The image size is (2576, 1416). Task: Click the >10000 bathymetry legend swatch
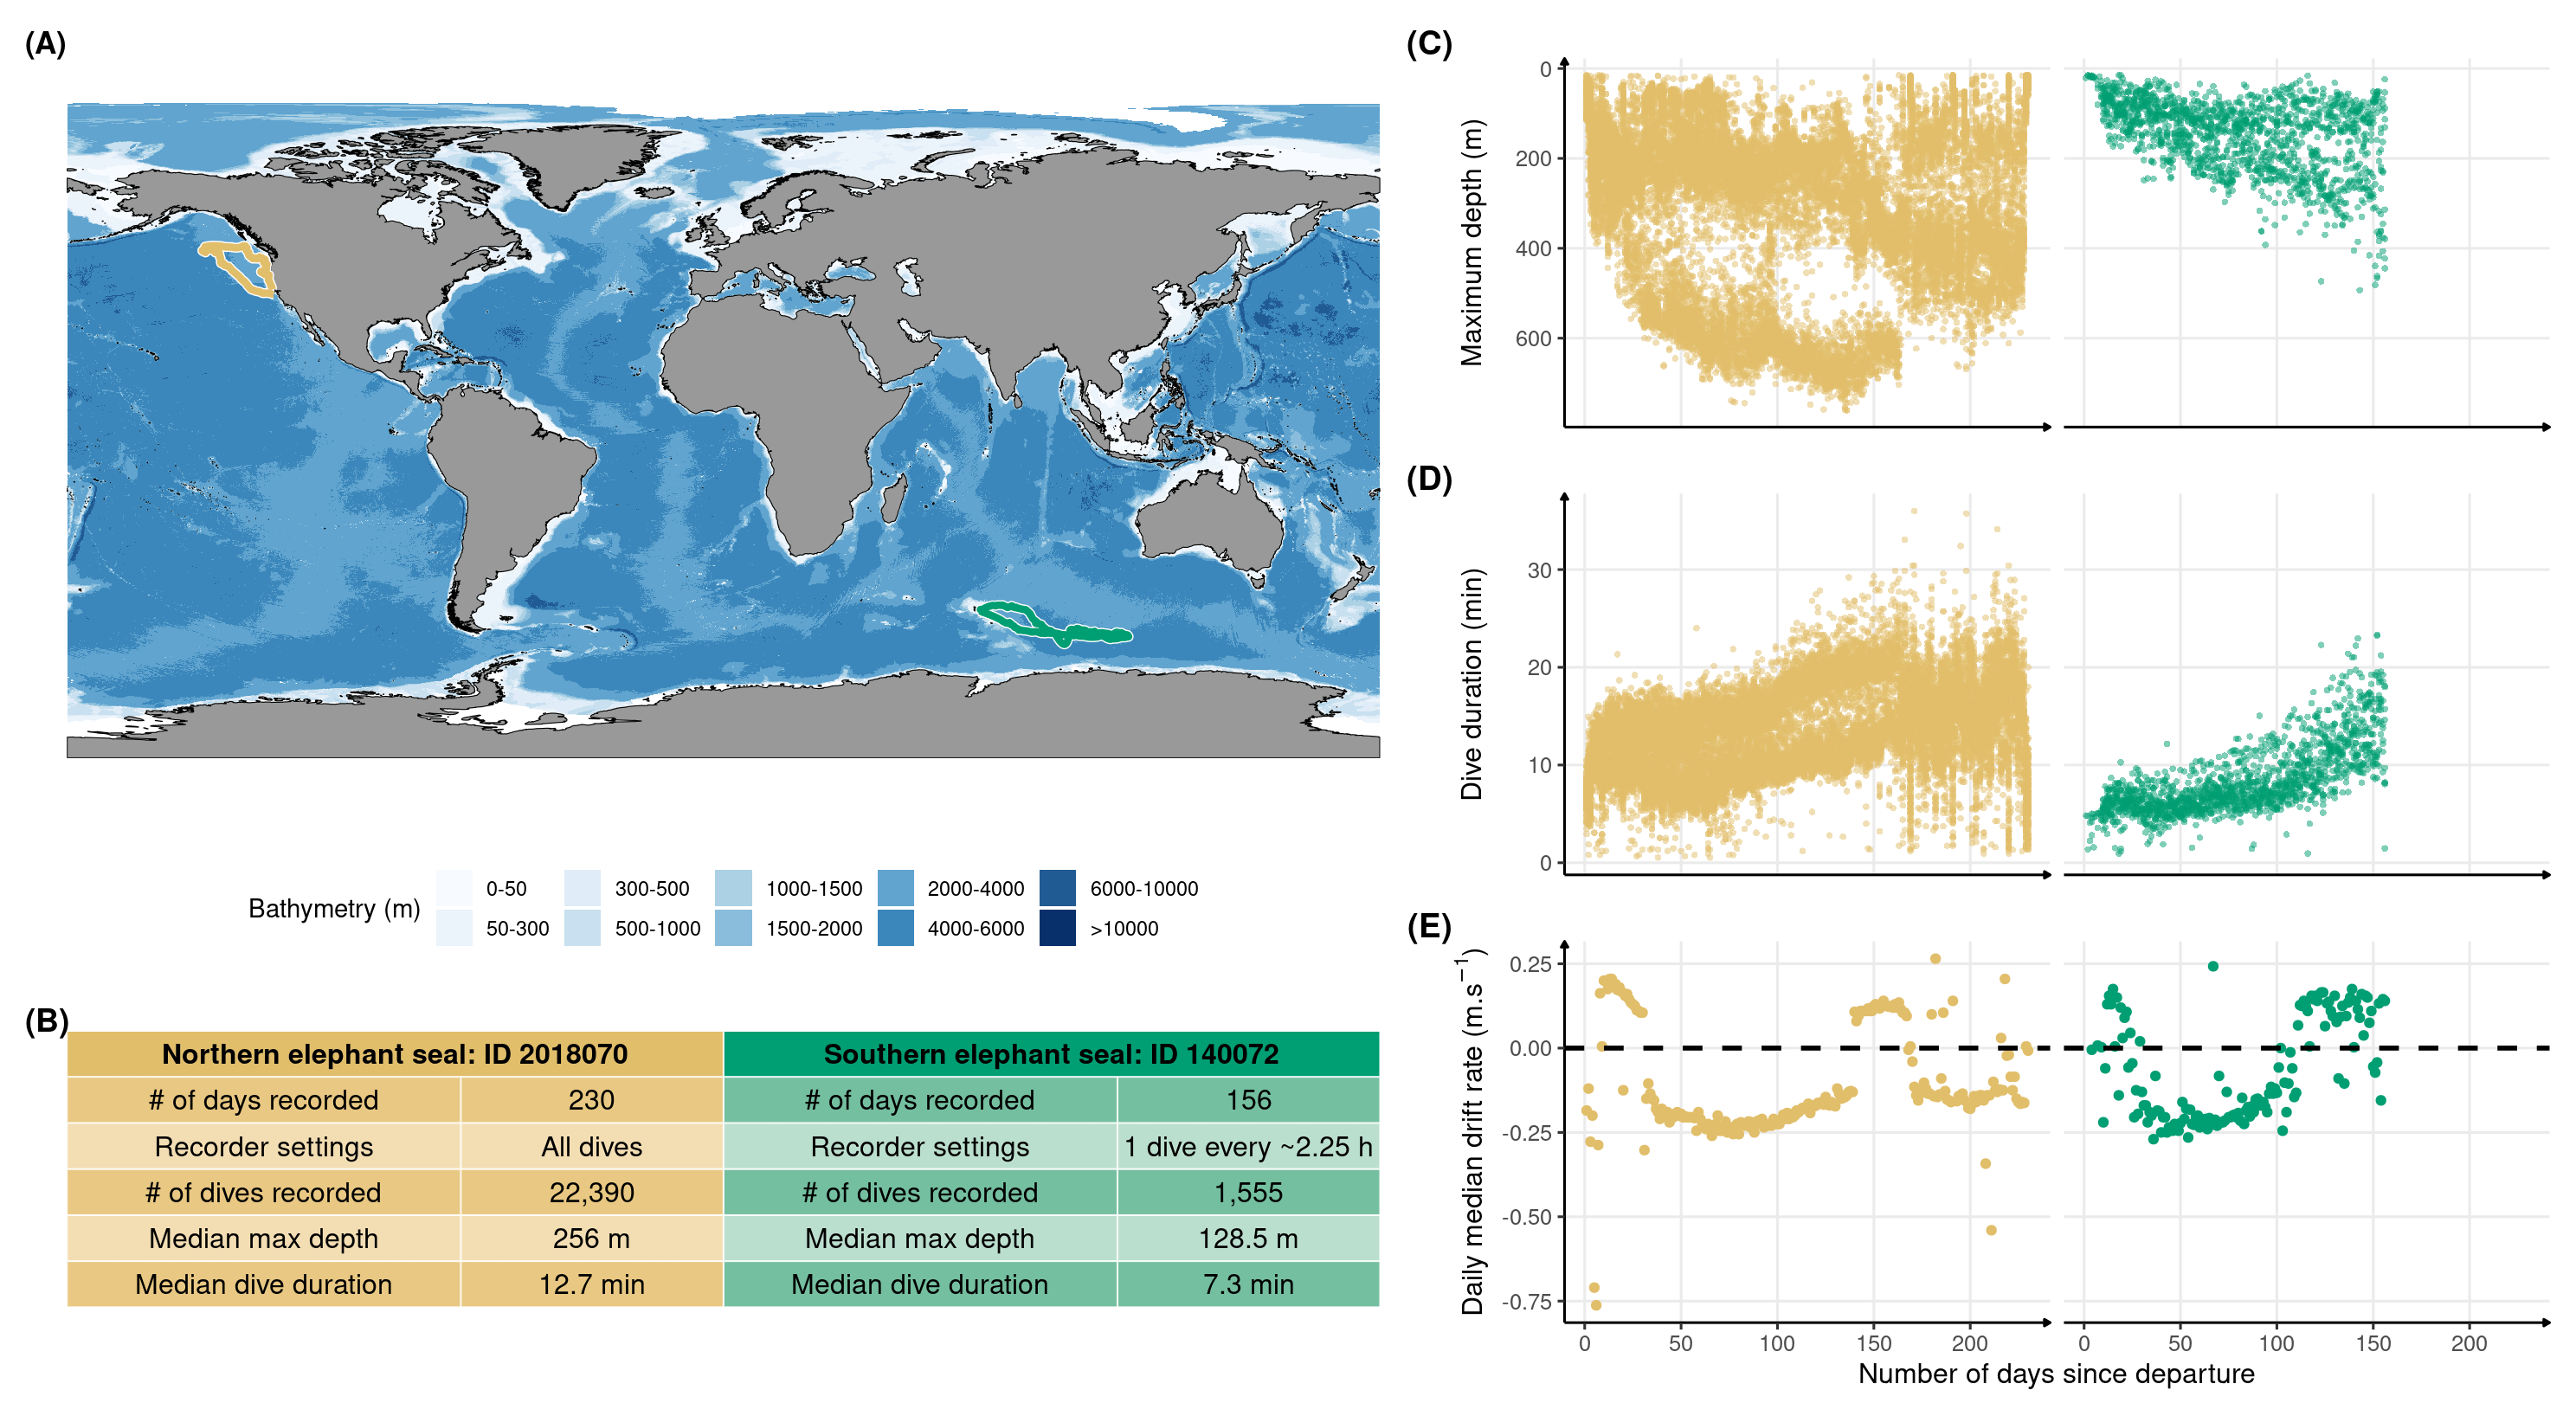pos(1057,928)
